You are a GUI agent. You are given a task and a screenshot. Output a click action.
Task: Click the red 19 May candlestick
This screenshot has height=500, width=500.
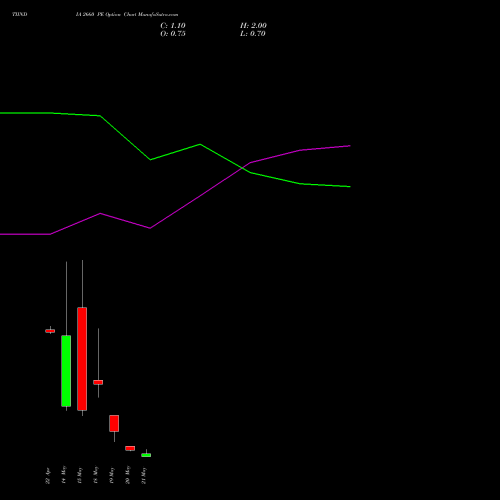(x=114, y=423)
